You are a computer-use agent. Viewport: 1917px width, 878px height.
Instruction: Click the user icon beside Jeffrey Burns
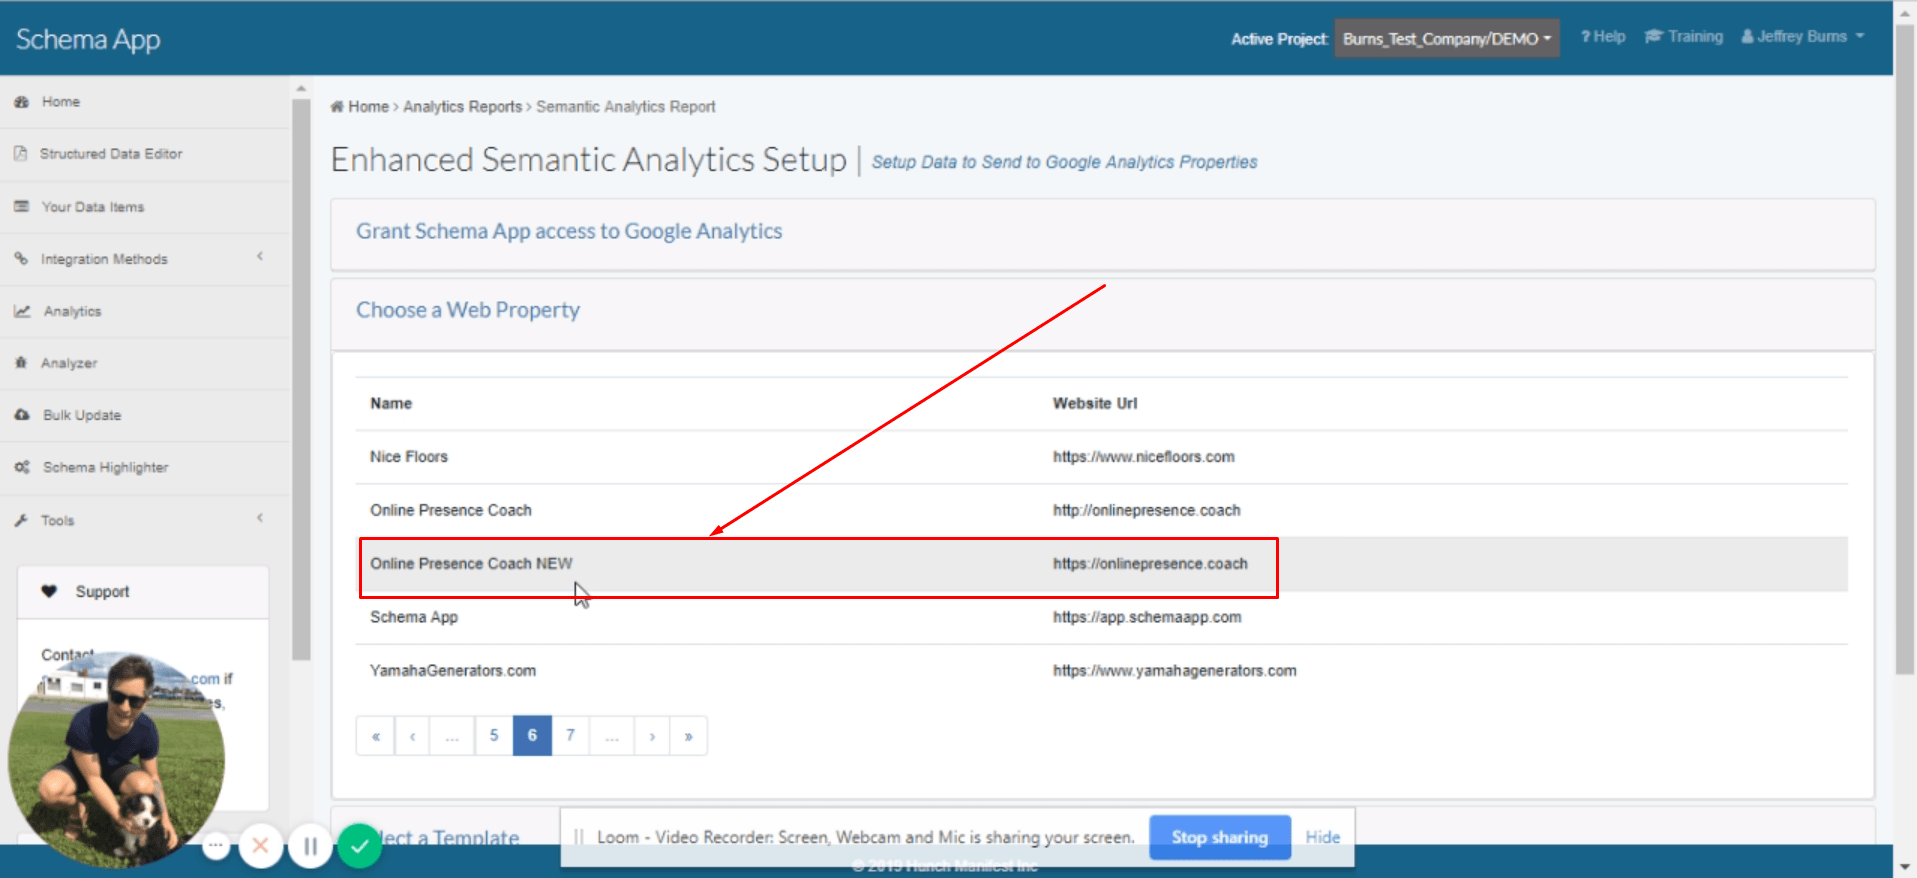pyautogui.click(x=1747, y=36)
